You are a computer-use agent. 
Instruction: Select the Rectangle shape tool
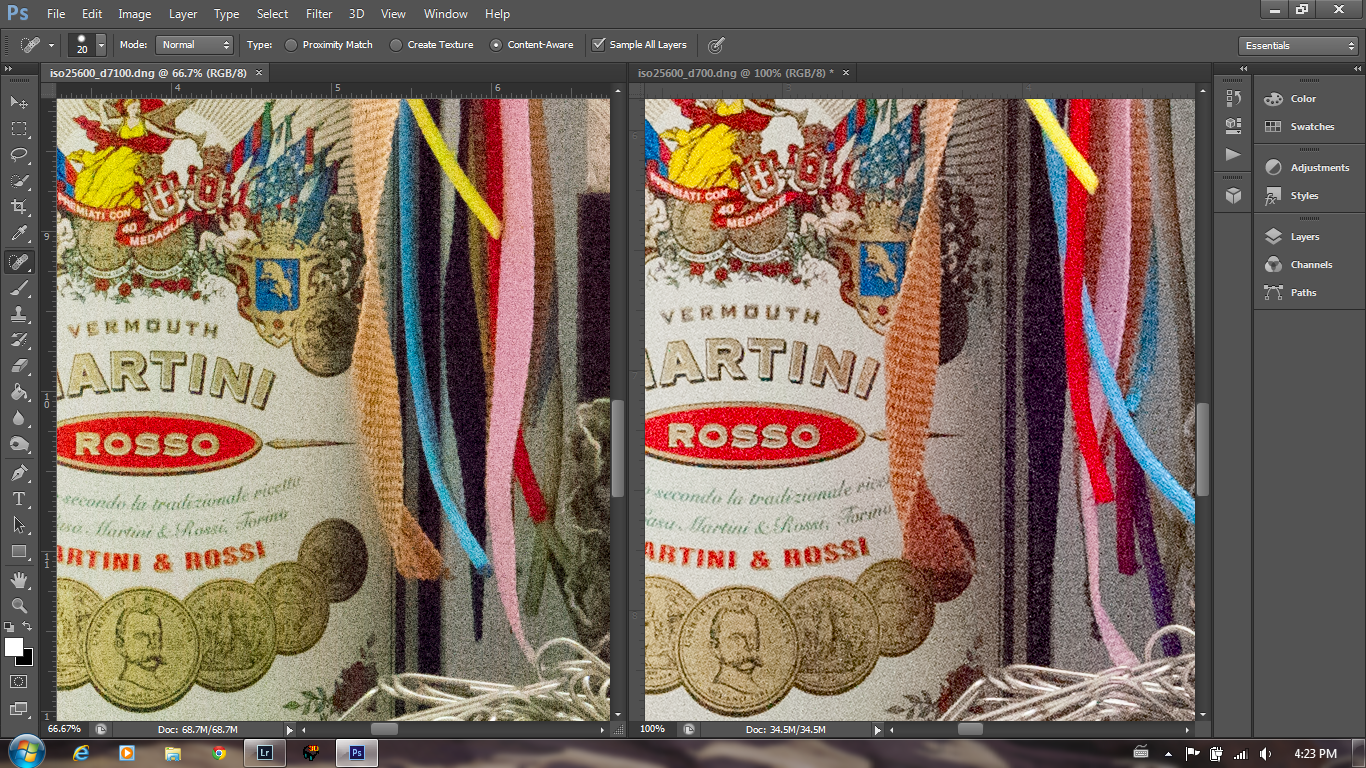[19, 551]
